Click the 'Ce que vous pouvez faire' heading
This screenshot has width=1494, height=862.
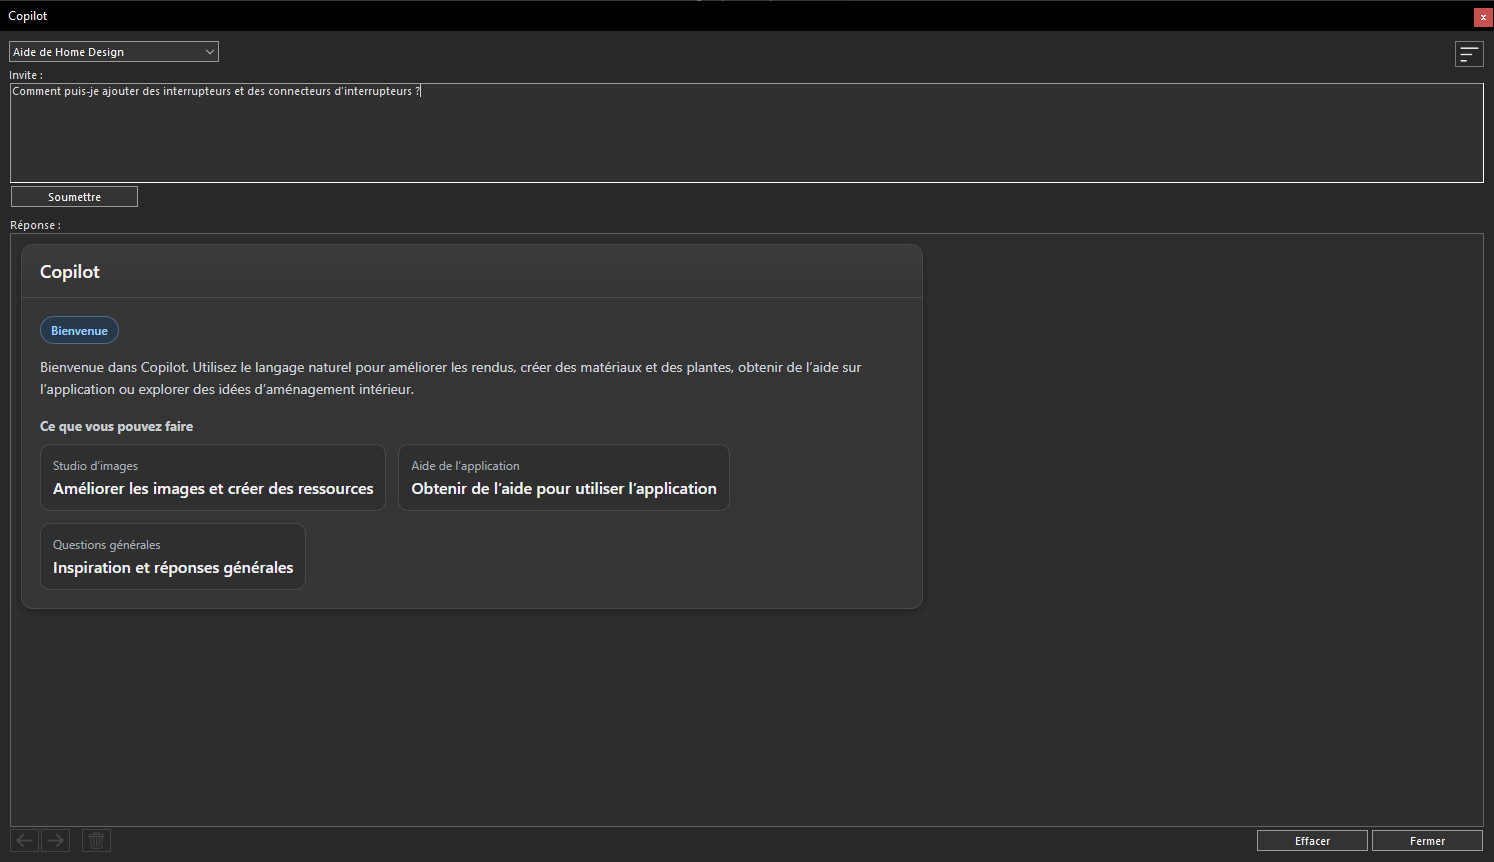(x=117, y=427)
